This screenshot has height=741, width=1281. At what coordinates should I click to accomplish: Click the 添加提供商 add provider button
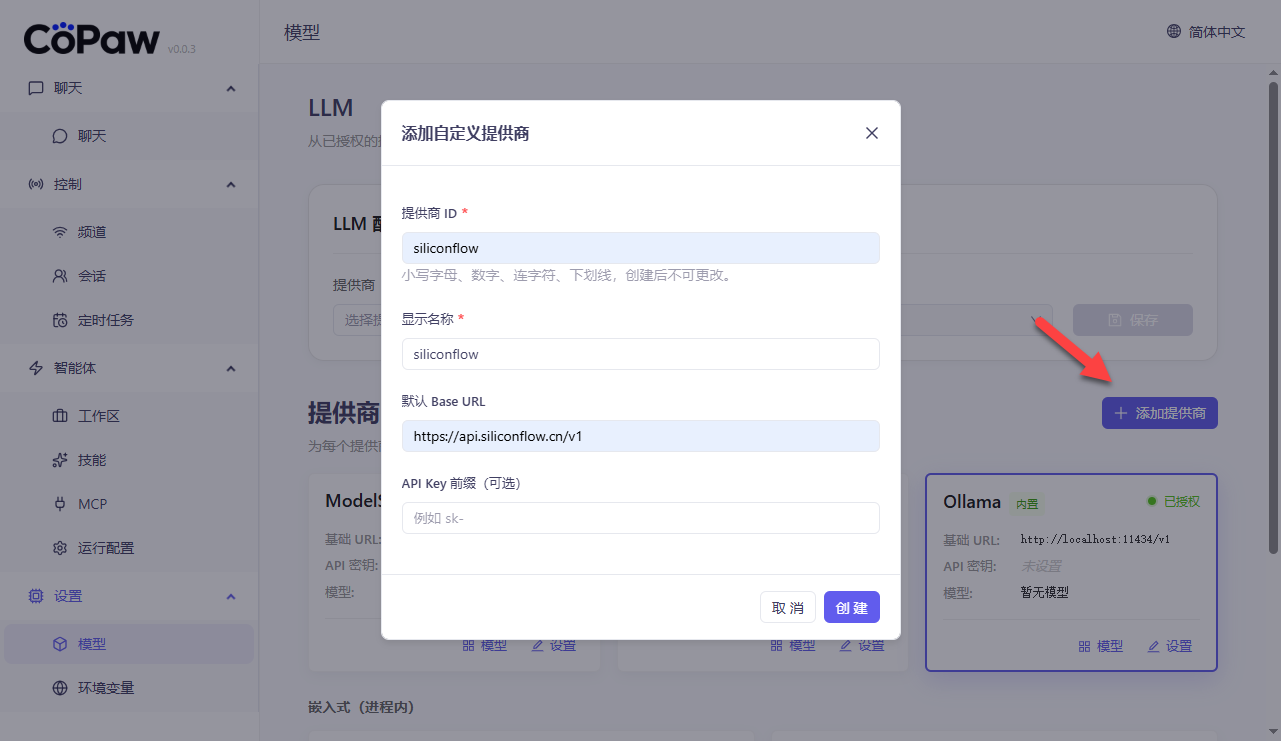click(1160, 413)
